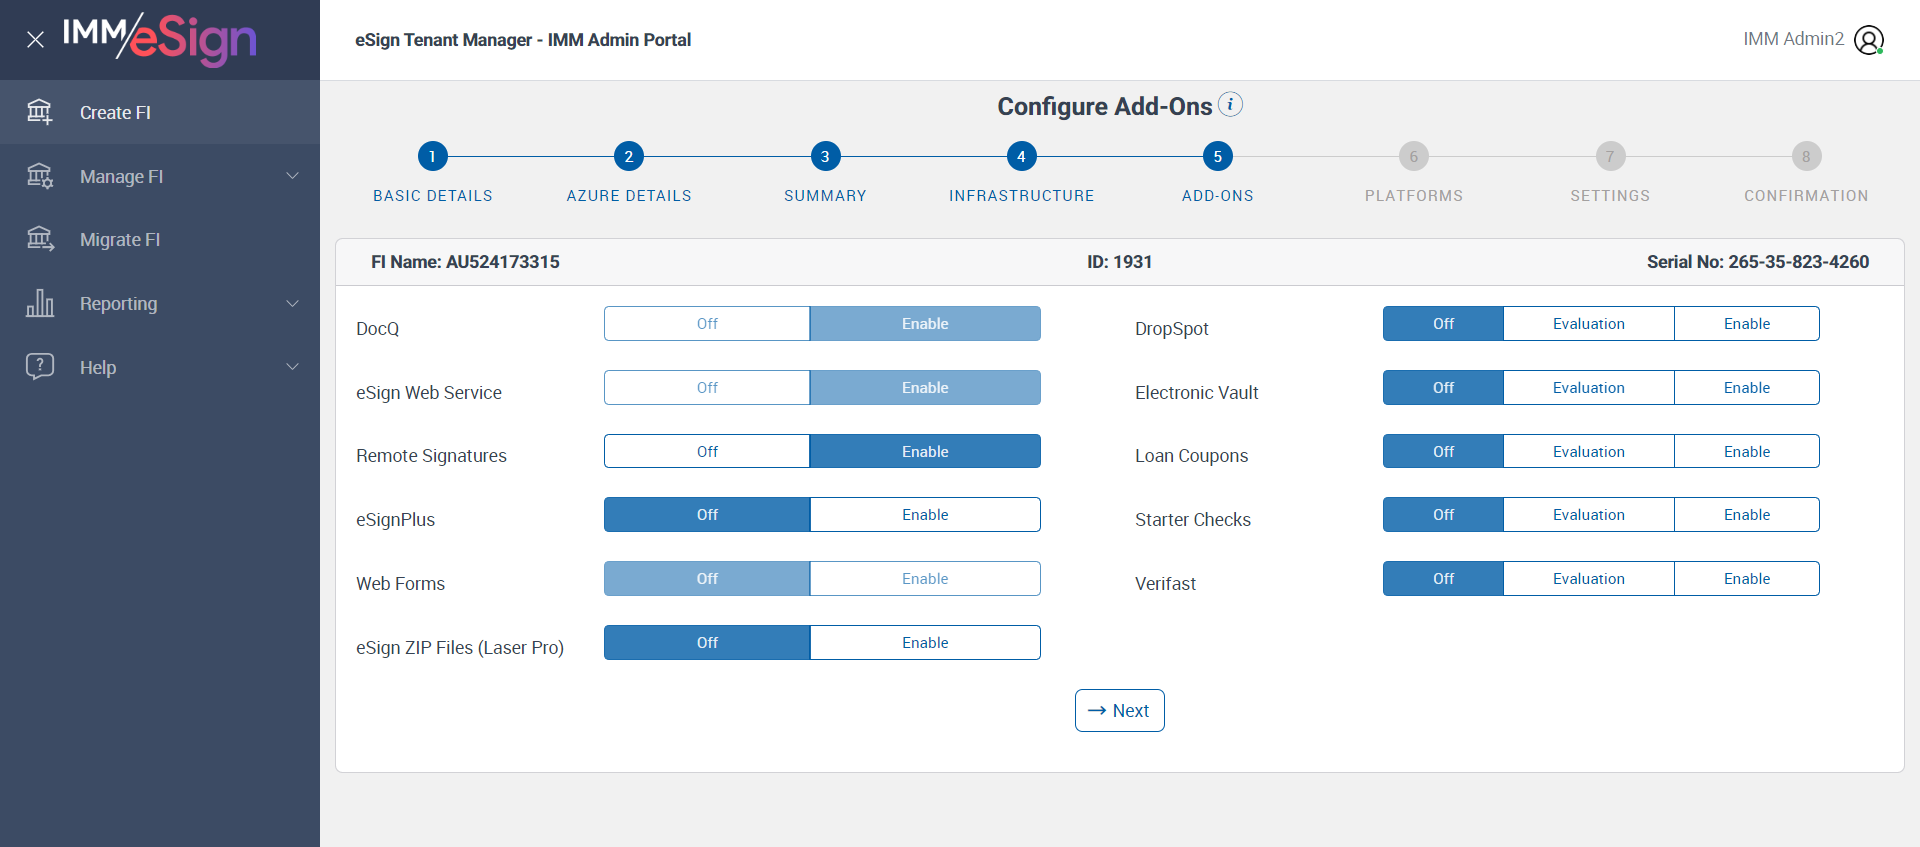
Task: Click the Manage FI bank-gear icon
Action: 40,176
